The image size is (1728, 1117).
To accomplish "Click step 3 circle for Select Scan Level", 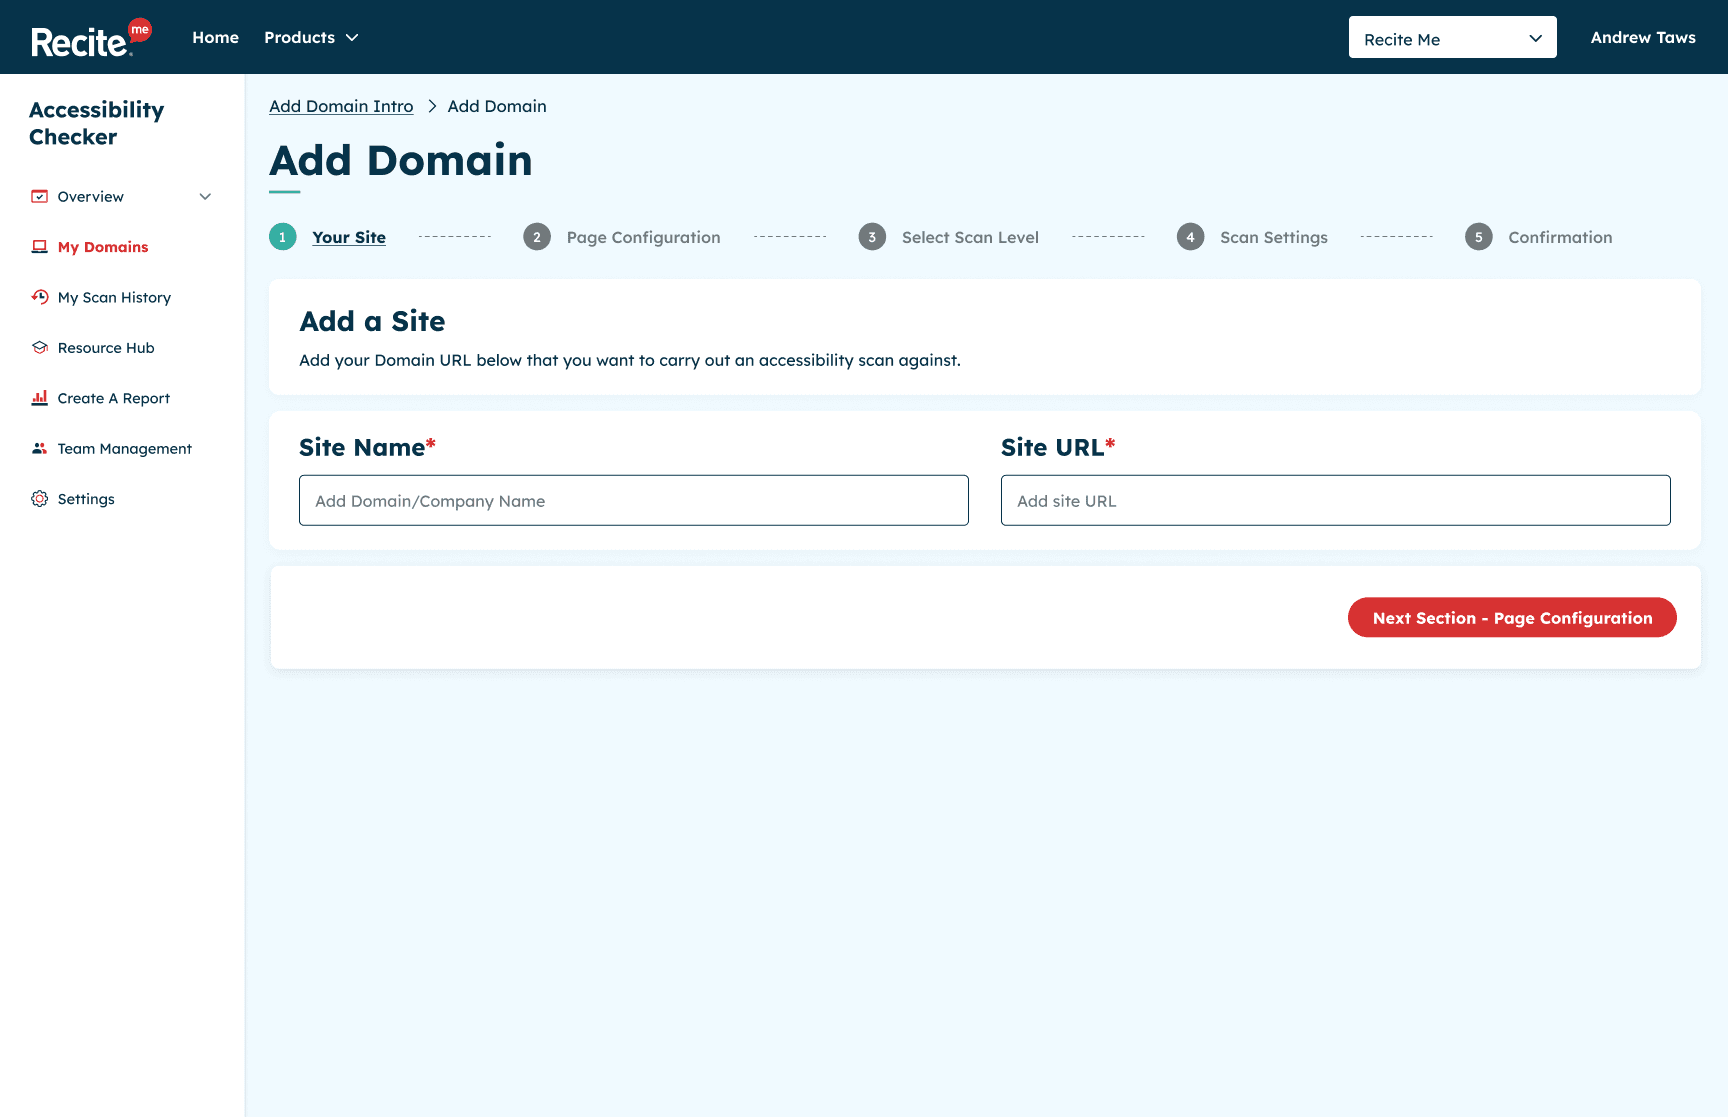I will point(872,237).
